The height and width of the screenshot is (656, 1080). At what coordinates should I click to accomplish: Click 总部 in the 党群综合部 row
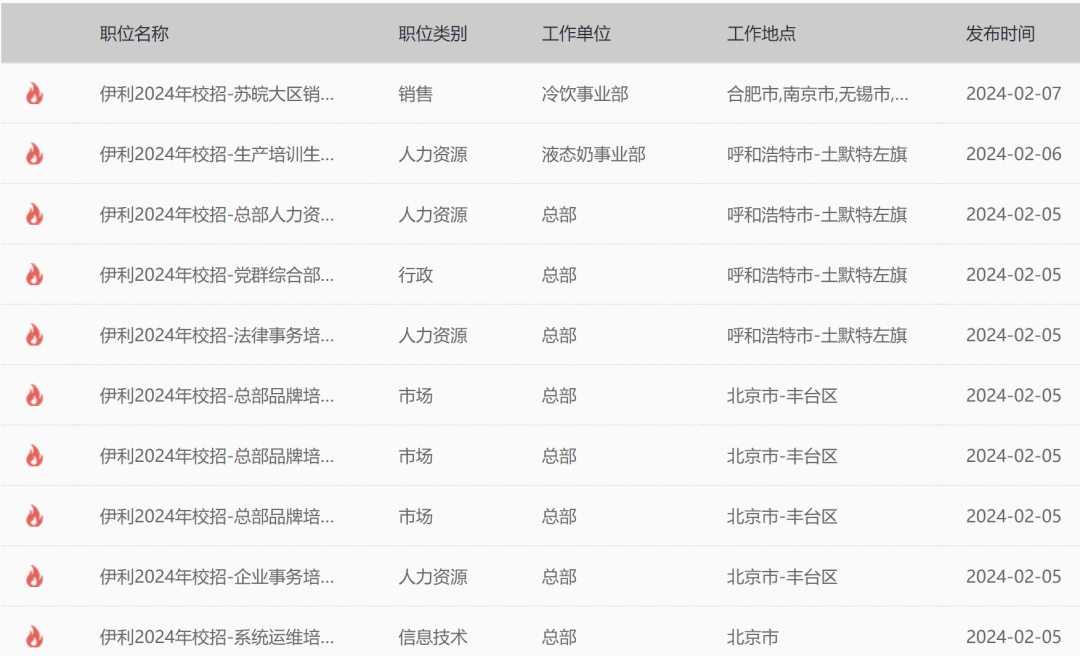click(559, 275)
